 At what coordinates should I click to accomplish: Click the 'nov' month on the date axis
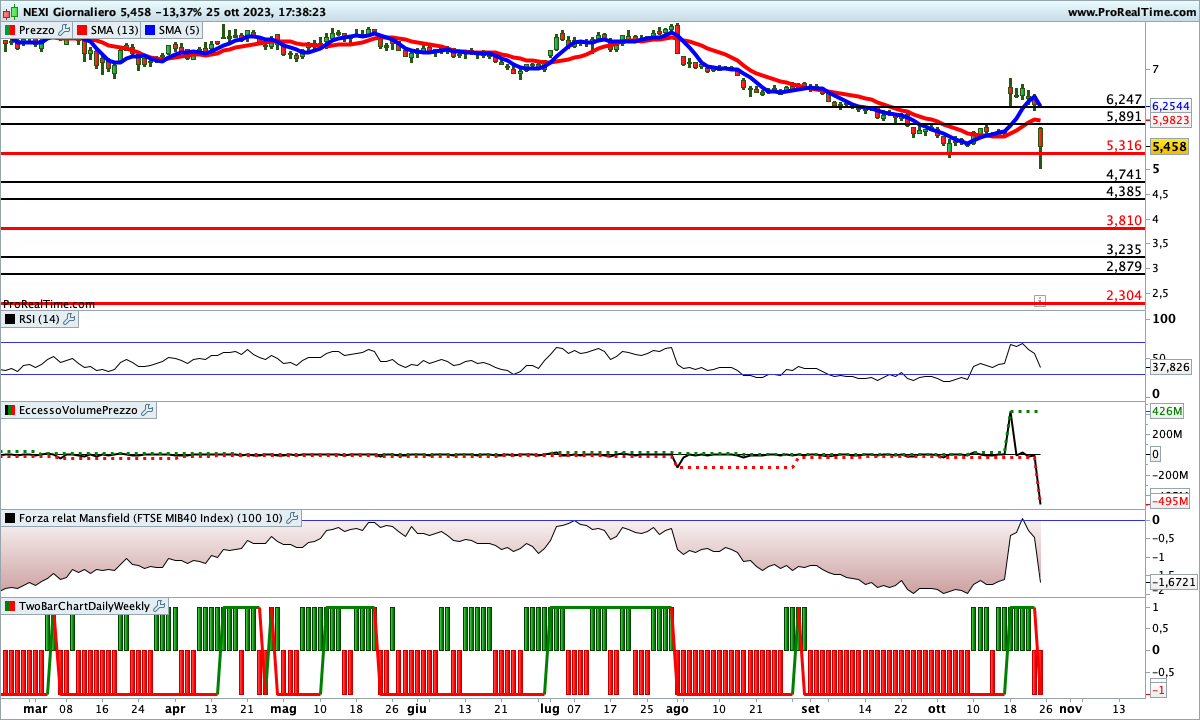pos(1070,708)
